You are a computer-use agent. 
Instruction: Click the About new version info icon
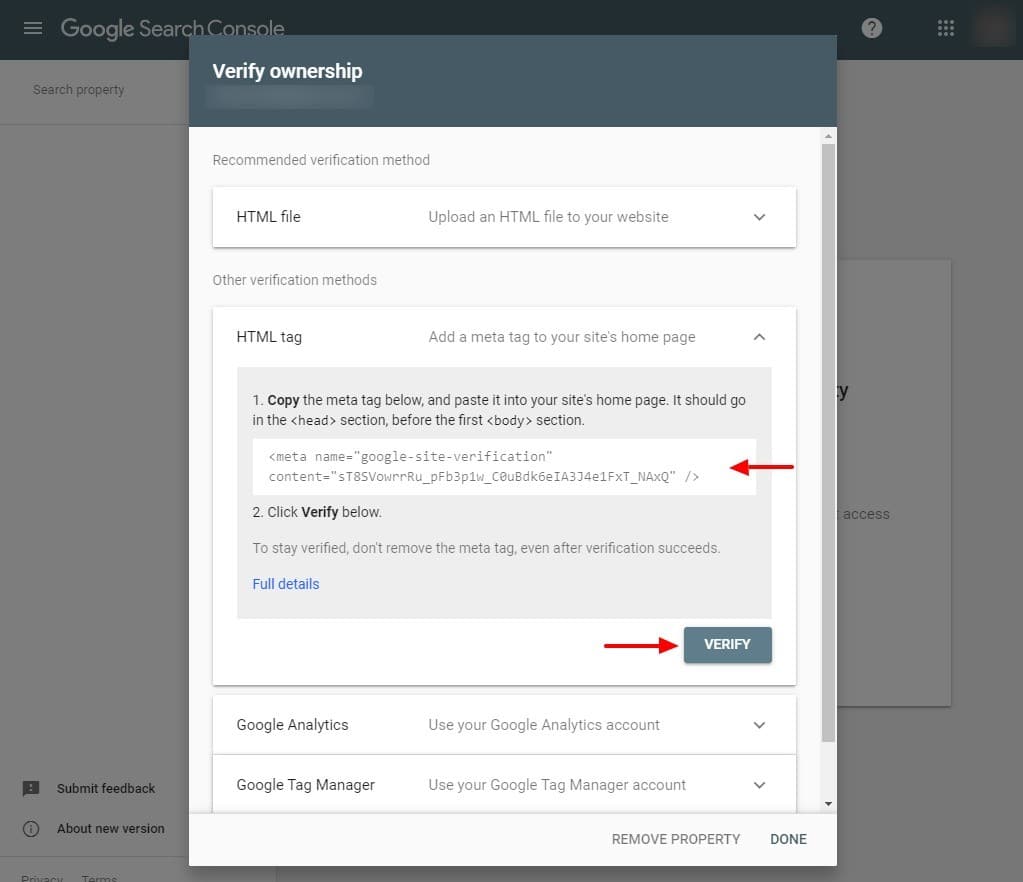point(31,828)
